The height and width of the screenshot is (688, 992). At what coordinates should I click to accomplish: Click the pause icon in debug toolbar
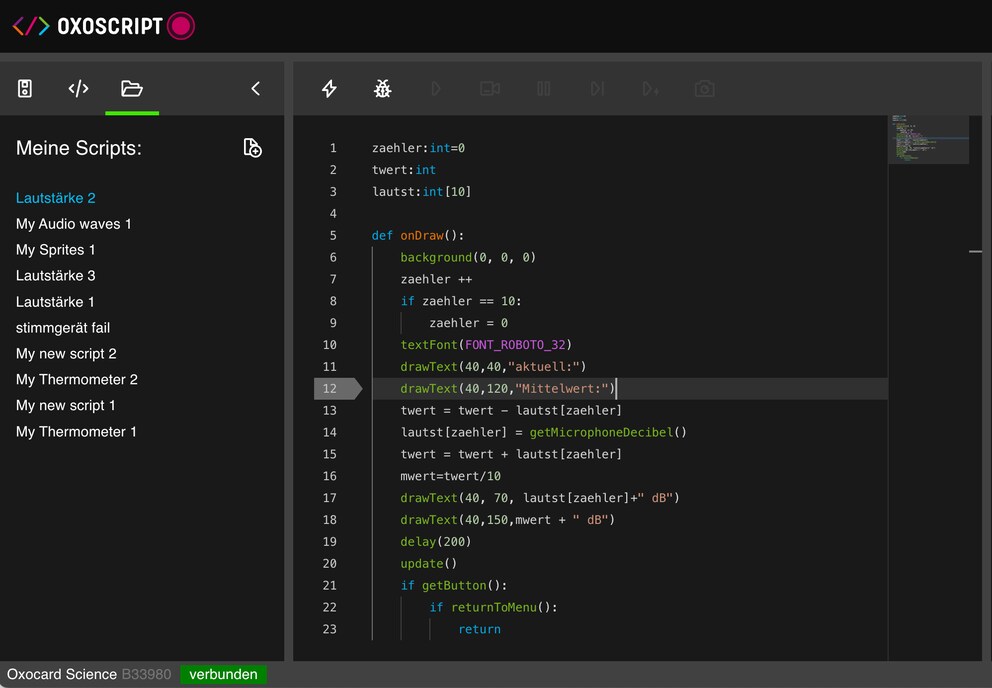click(543, 89)
